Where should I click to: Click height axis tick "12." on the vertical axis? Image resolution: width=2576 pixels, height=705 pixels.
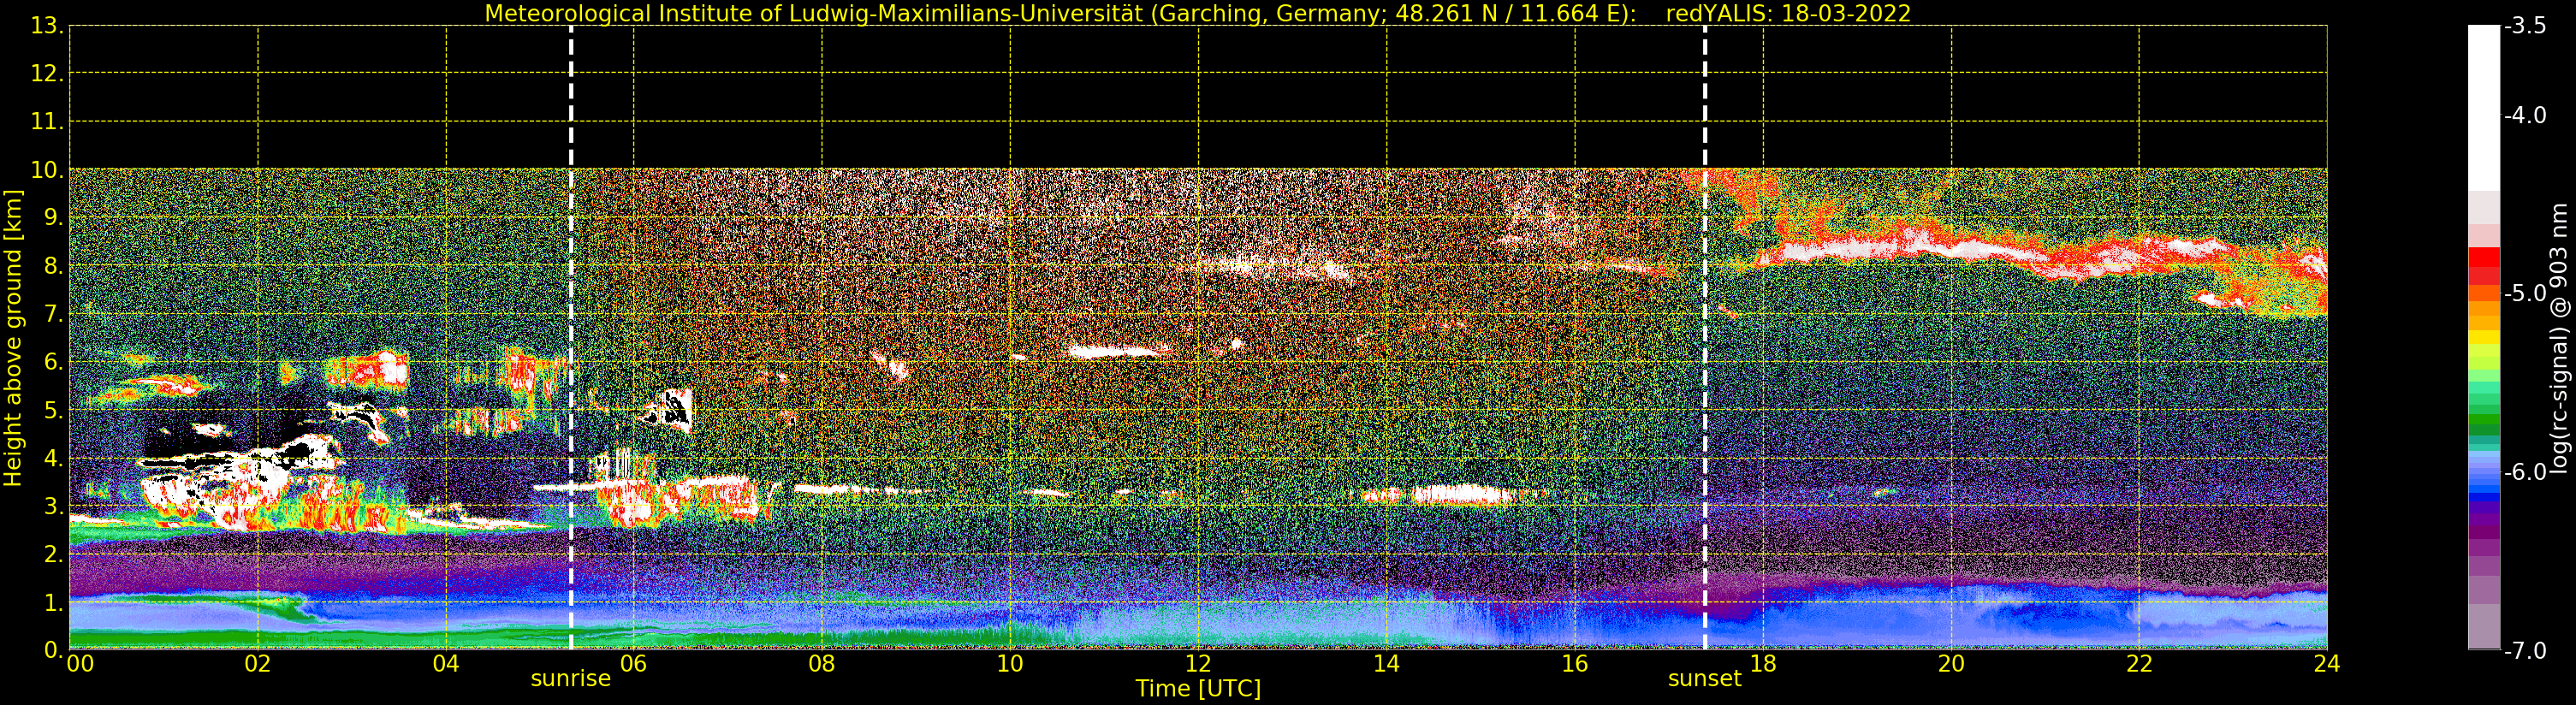(47, 74)
